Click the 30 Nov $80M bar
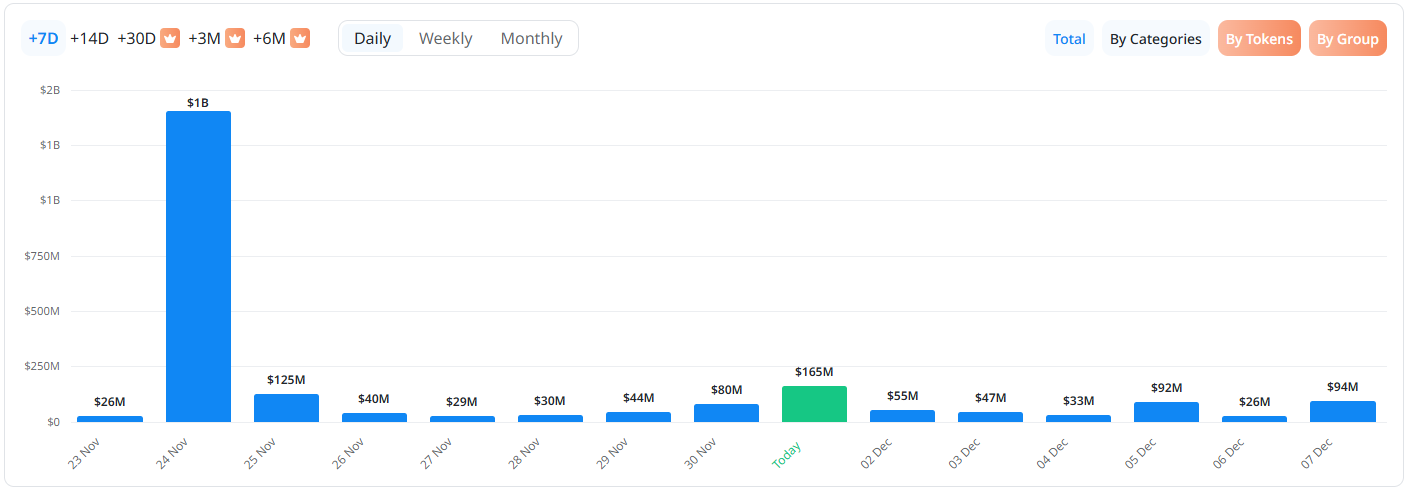 pyautogui.click(x=726, y=413)
